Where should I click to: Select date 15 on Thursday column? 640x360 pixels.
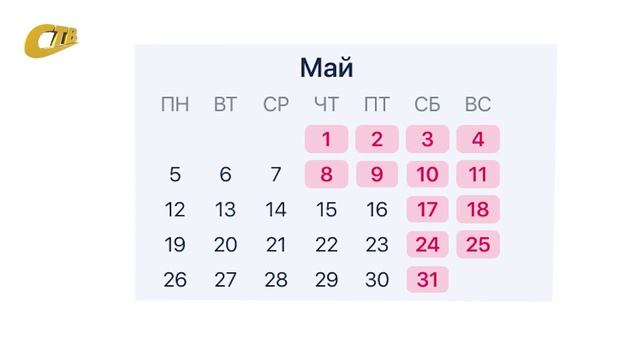326,209
